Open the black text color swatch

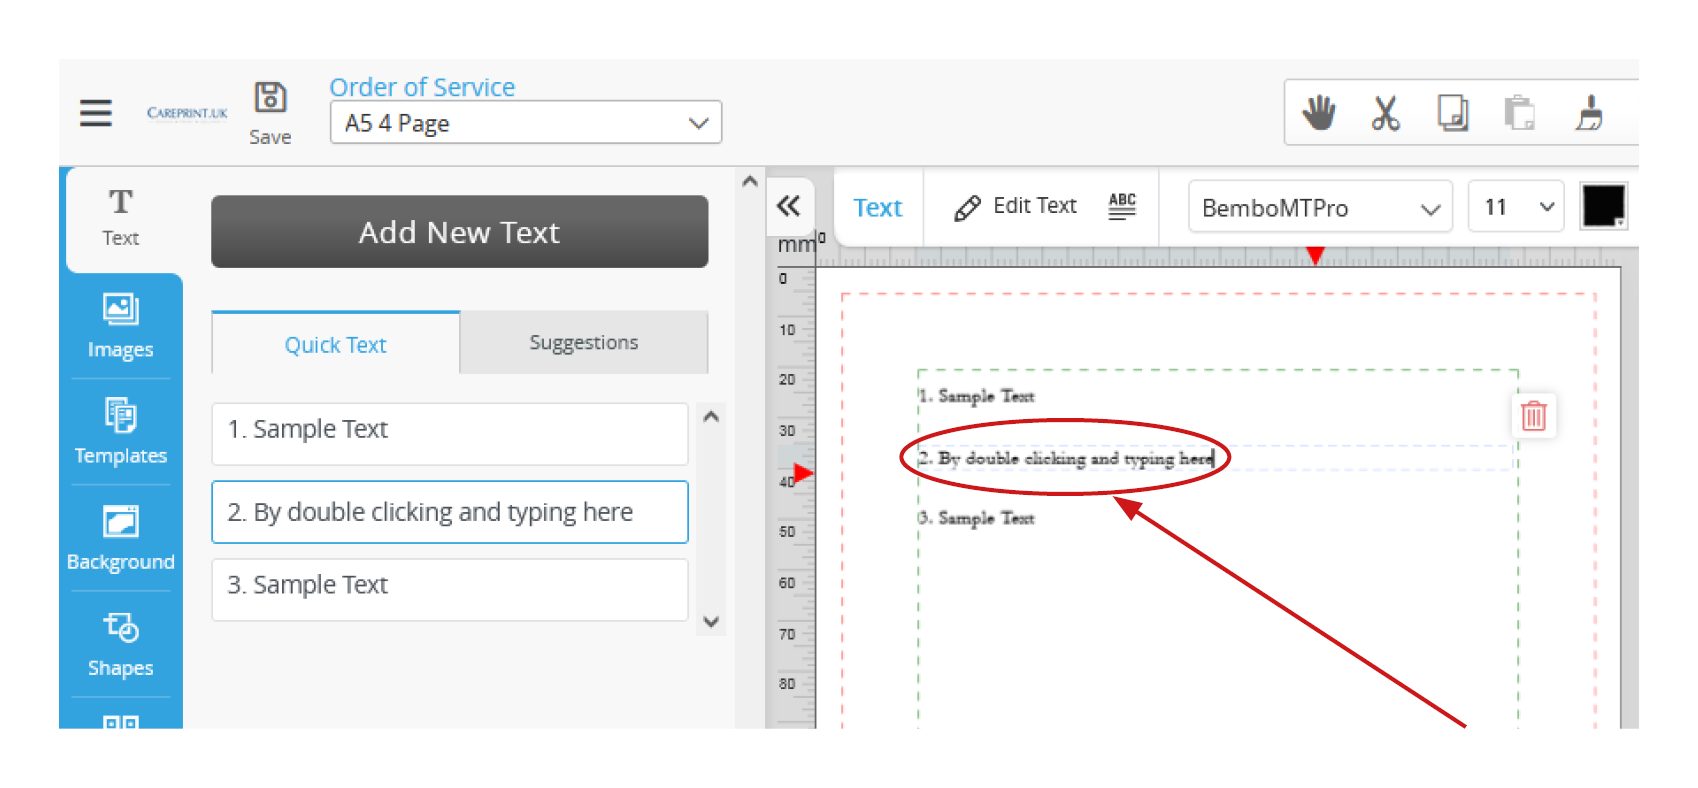click(1603, 206)
